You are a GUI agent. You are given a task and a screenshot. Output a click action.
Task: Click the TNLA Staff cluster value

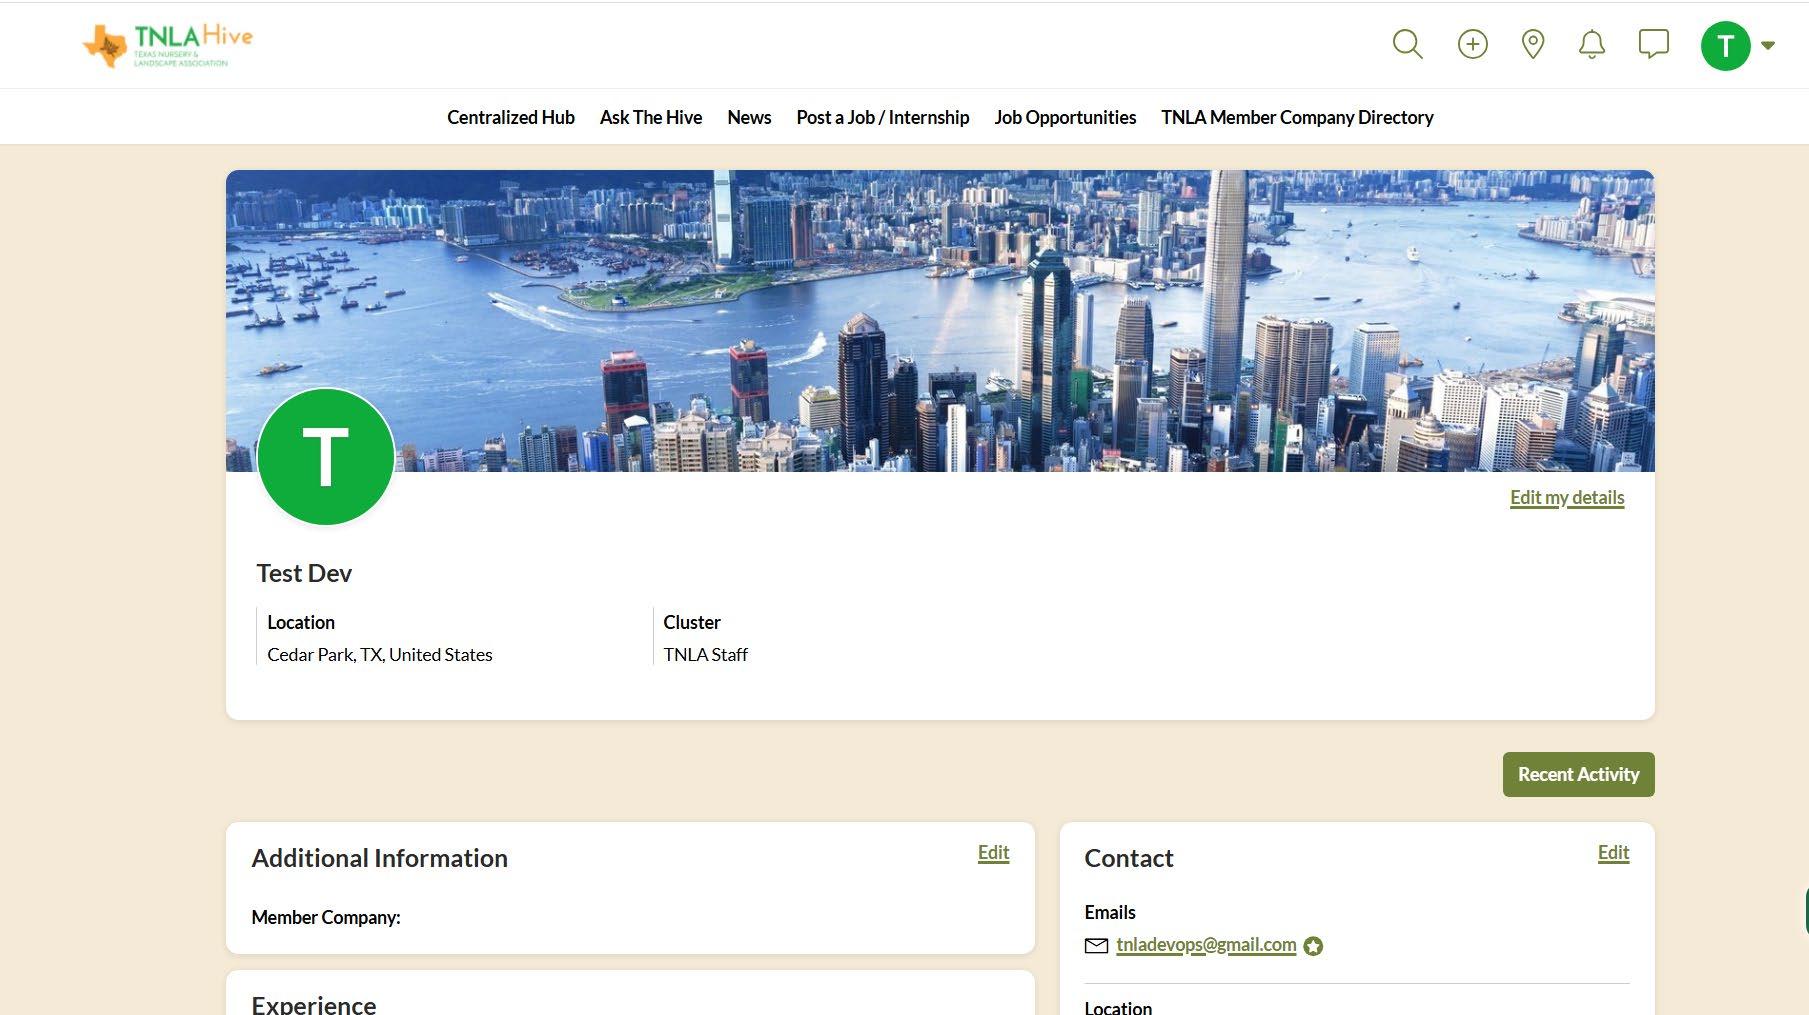(705, 654)
